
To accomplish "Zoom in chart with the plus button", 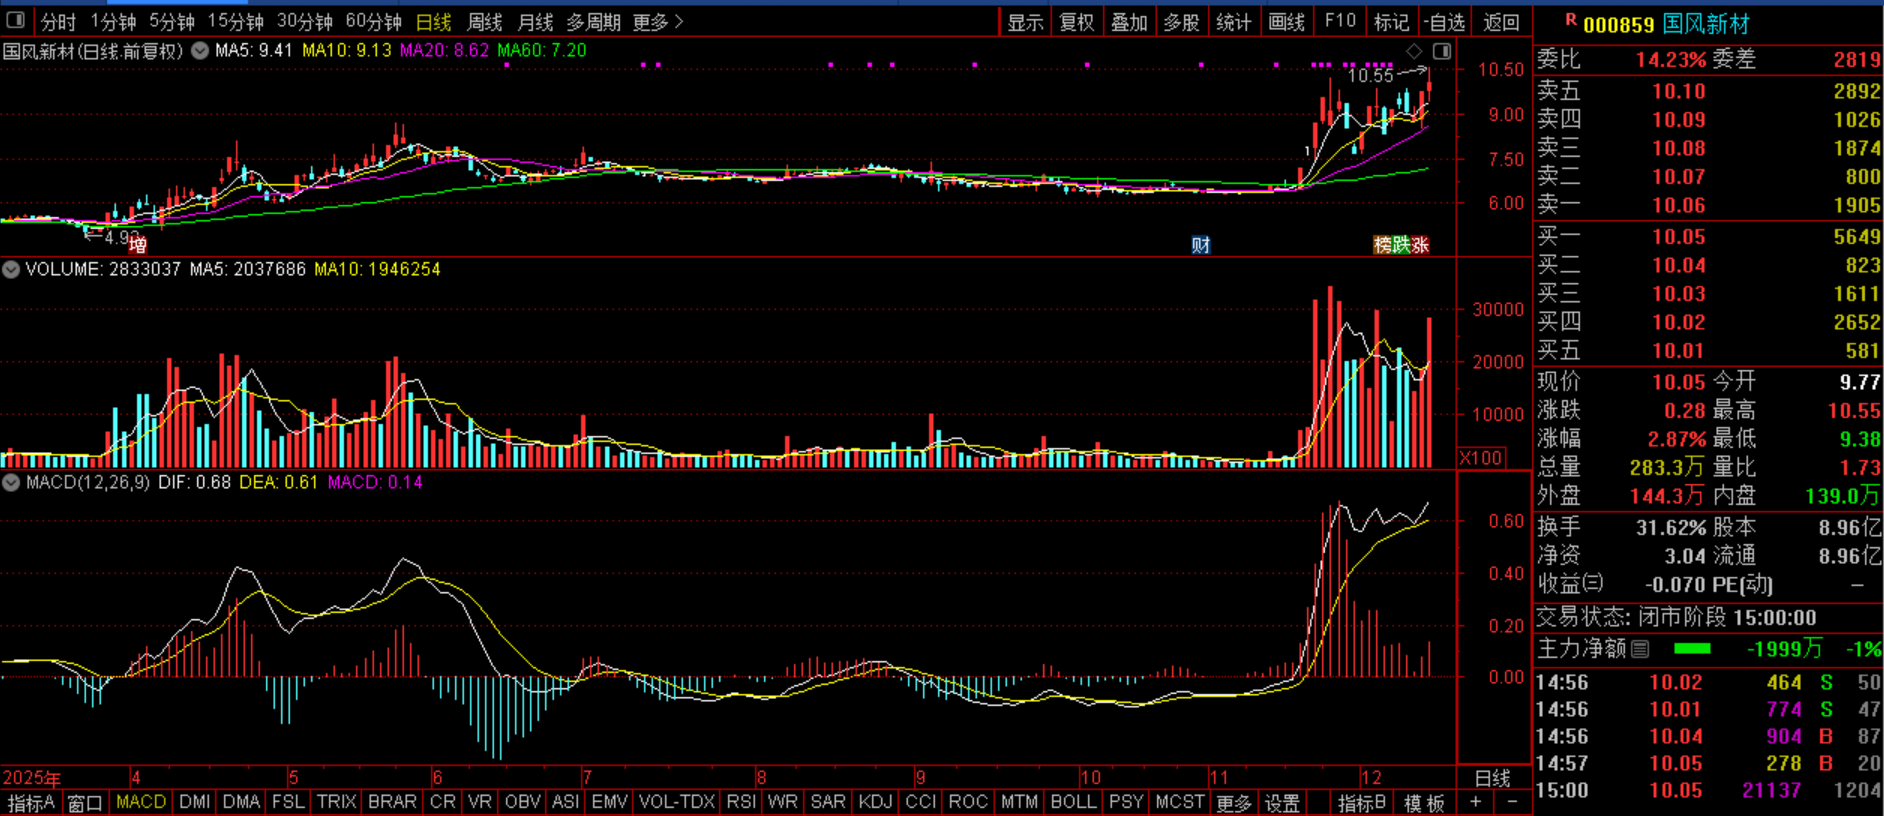I will (1475, 802).
